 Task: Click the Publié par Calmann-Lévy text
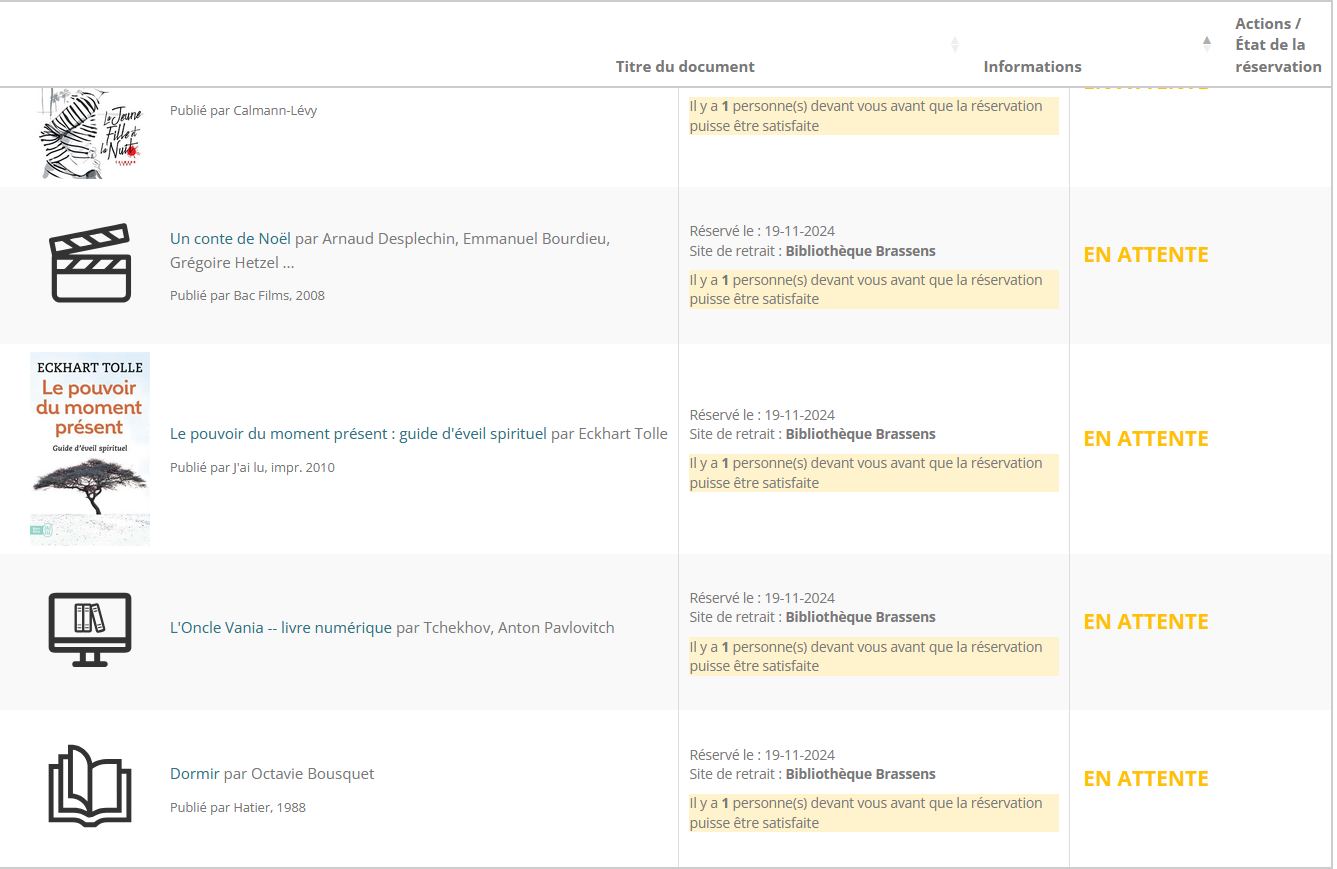[243, 110]
